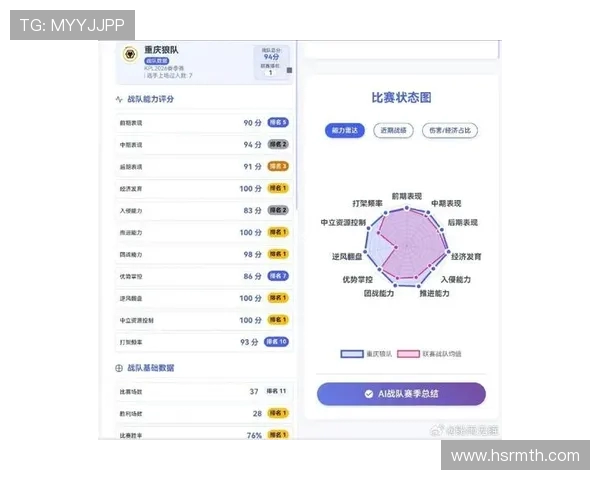This screenshot has height=480, width=600.
Task: Click the 76% win rate value
Action: [254, 435]
